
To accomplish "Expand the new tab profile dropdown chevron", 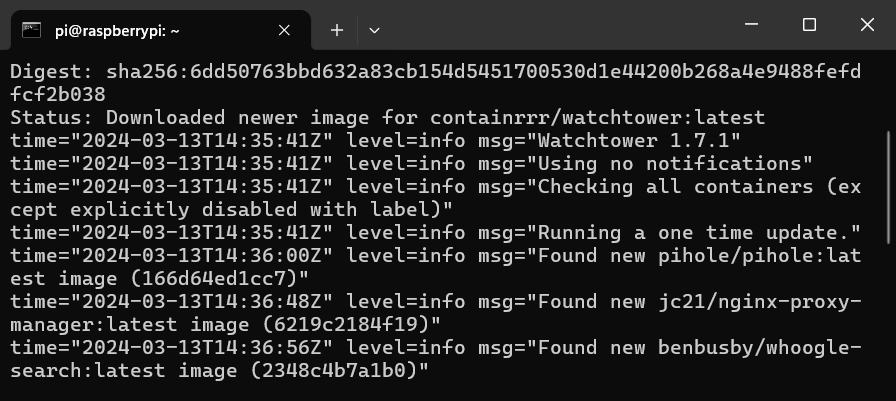I will [x=374, y=31].
